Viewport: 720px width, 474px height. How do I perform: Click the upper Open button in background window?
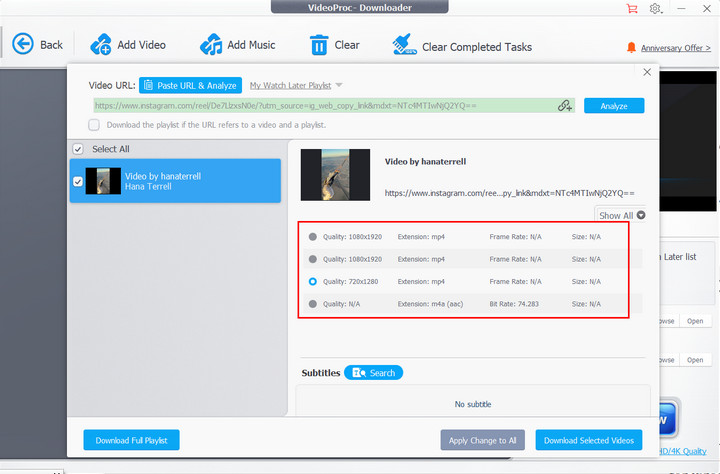coord(695,321)
